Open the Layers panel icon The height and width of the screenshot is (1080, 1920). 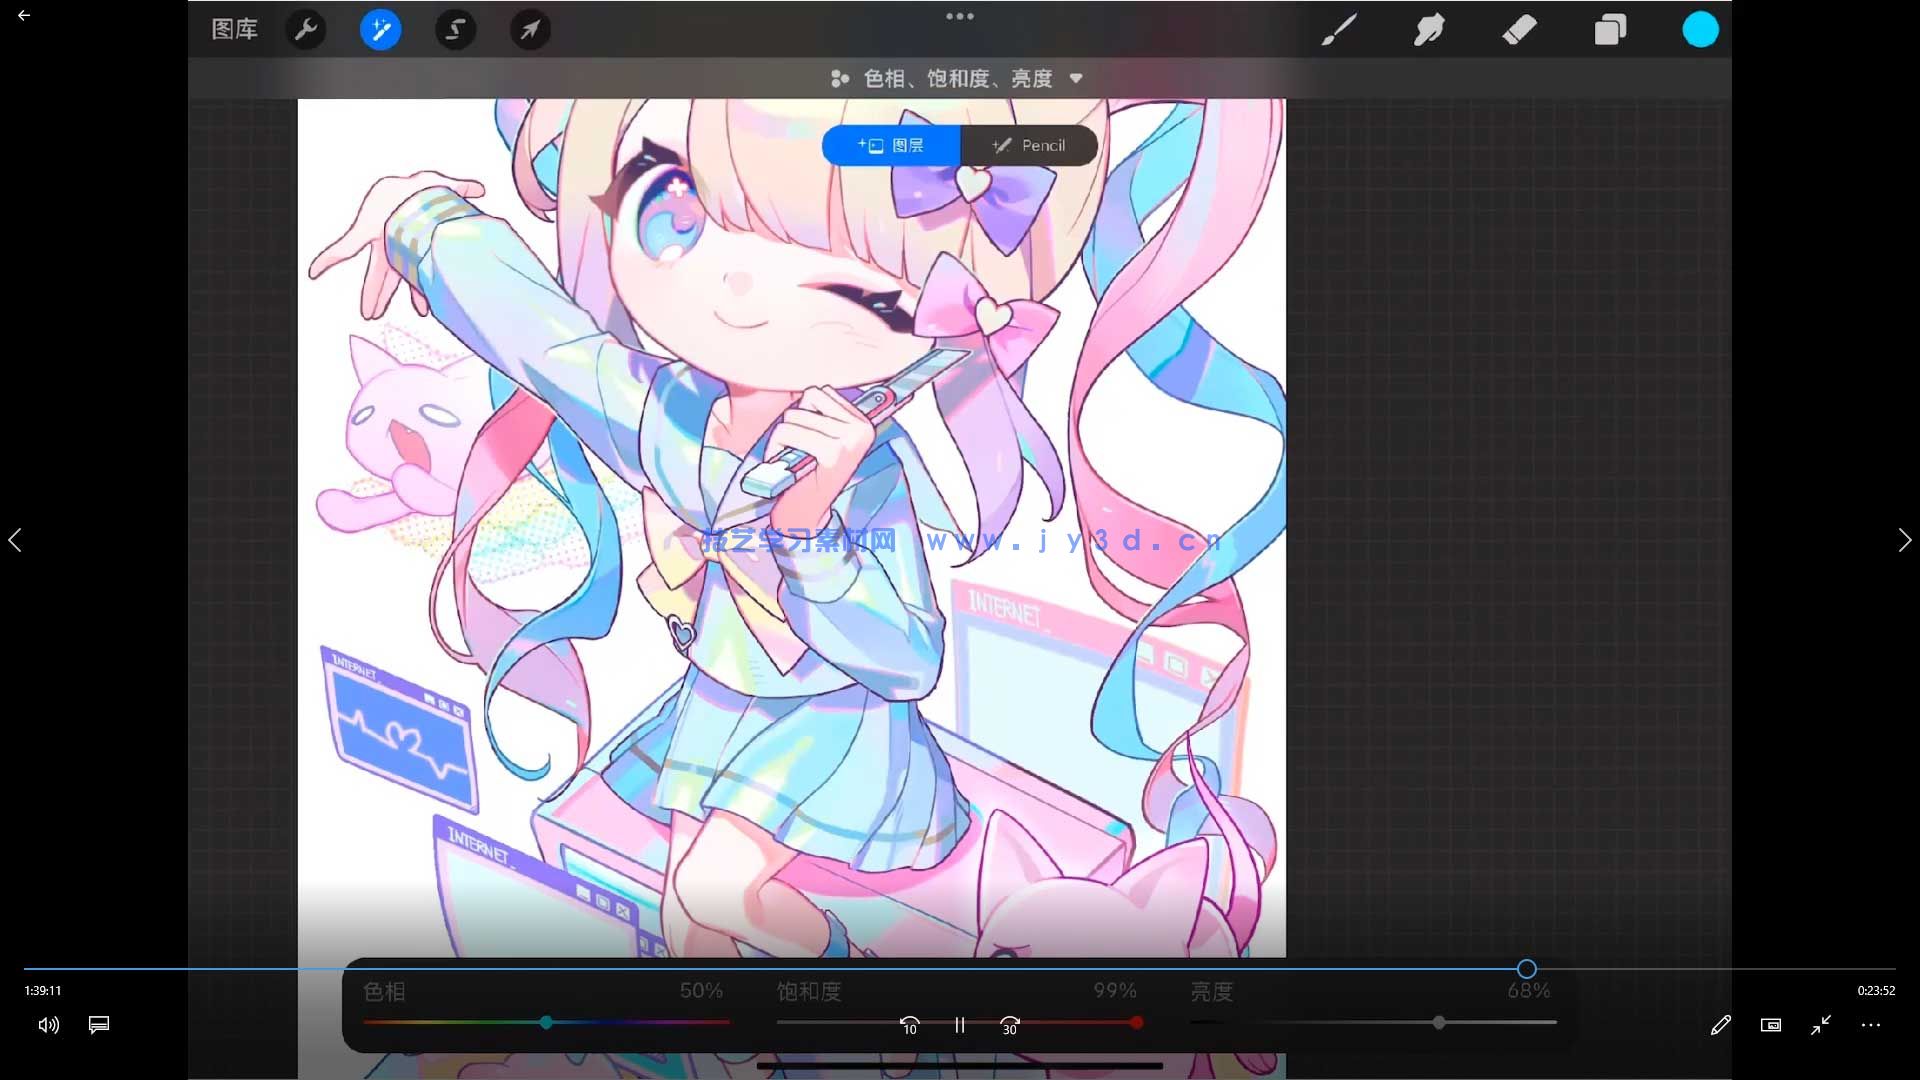(x=1610, y=30)
